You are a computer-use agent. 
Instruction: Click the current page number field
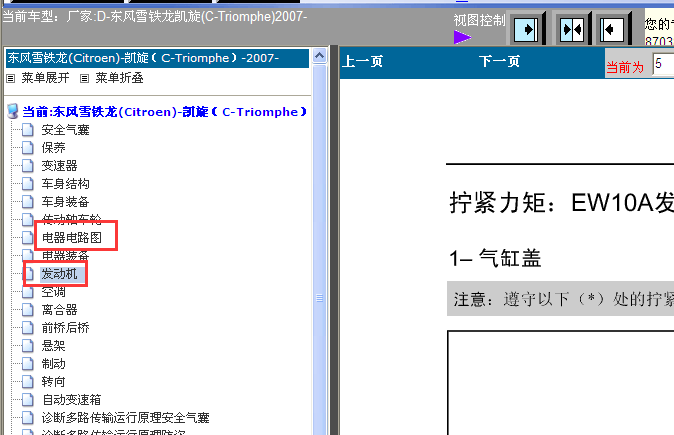(x=663, y=64)
